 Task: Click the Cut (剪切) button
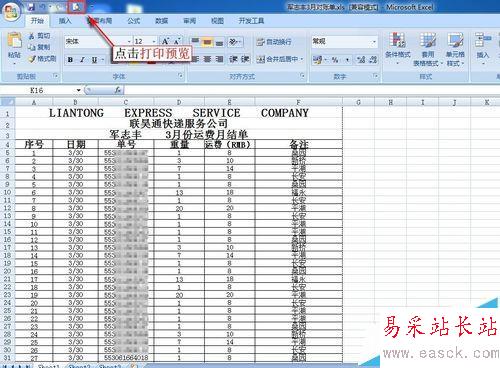pyautogui.click(x=39, y=35)
